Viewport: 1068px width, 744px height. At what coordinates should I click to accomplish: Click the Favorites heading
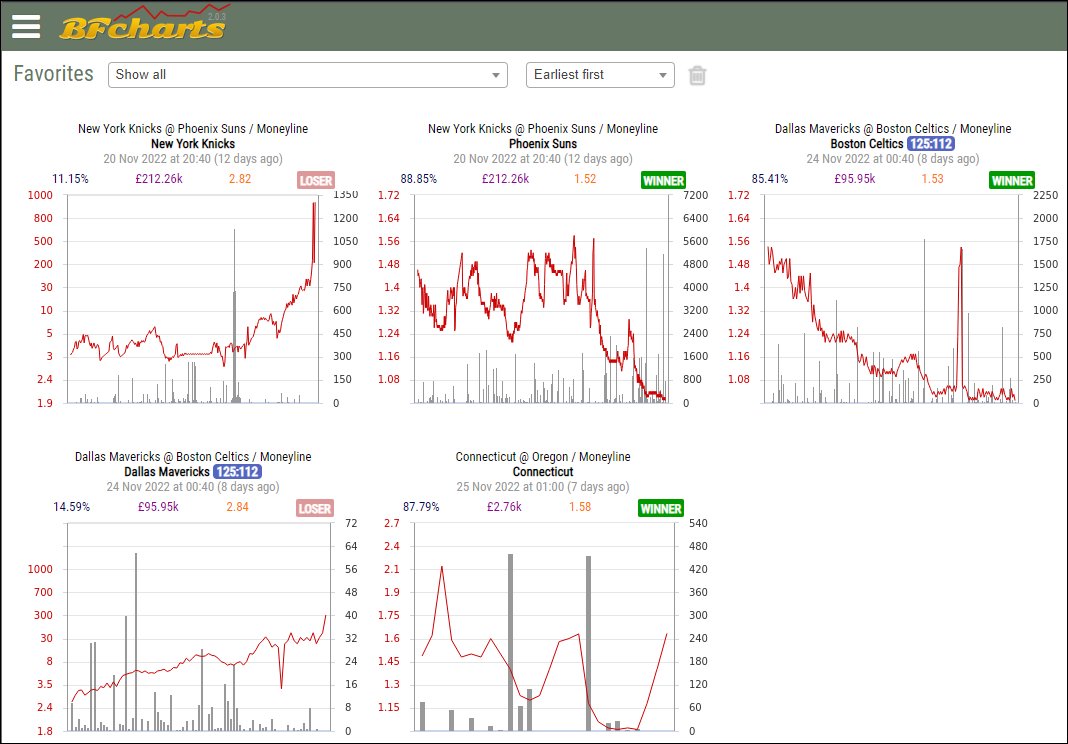[52, 73]
